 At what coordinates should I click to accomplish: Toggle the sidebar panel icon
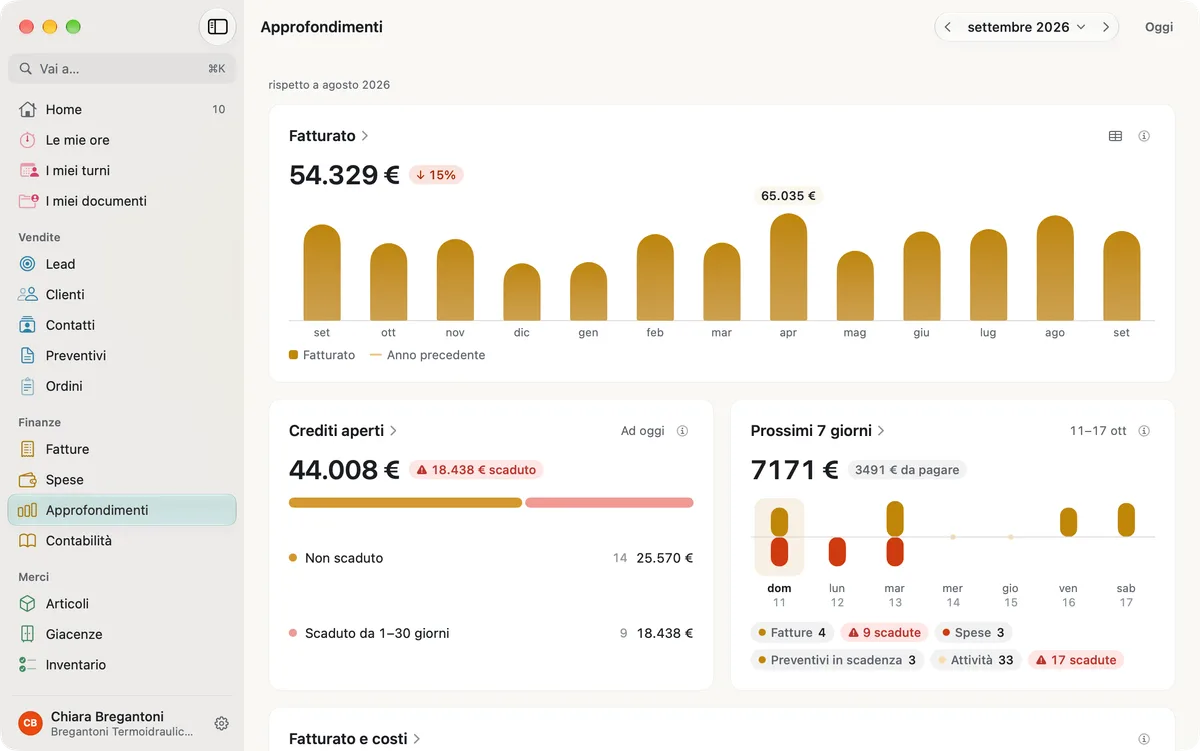pos(217,27)
